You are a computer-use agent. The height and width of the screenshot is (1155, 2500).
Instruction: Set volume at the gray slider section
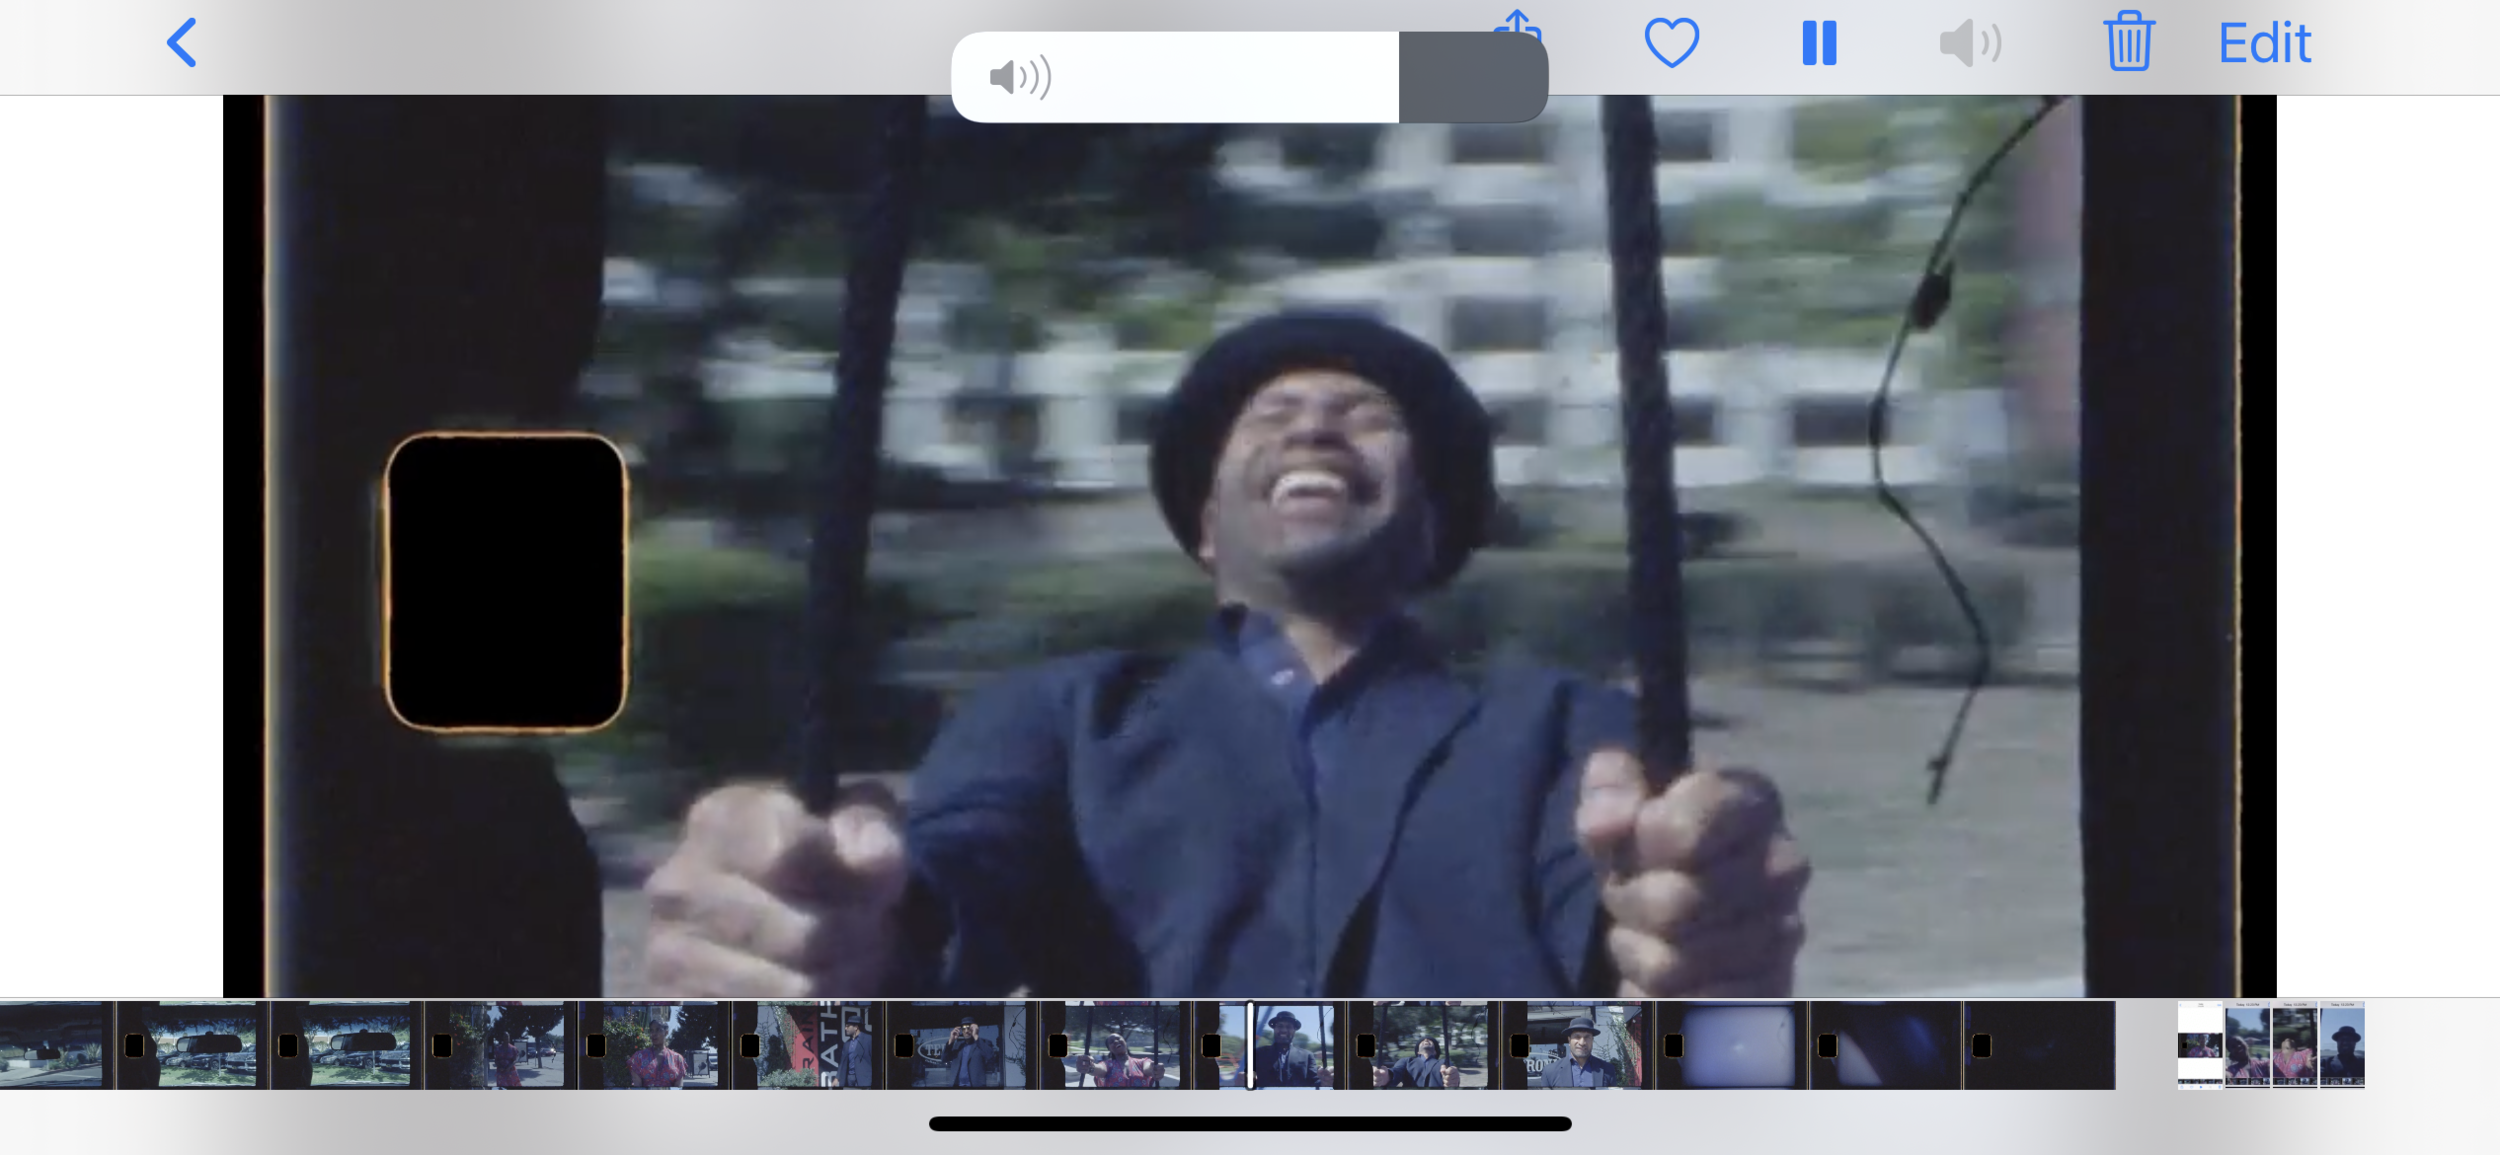pyautogui.click(x=1472, y=77)
